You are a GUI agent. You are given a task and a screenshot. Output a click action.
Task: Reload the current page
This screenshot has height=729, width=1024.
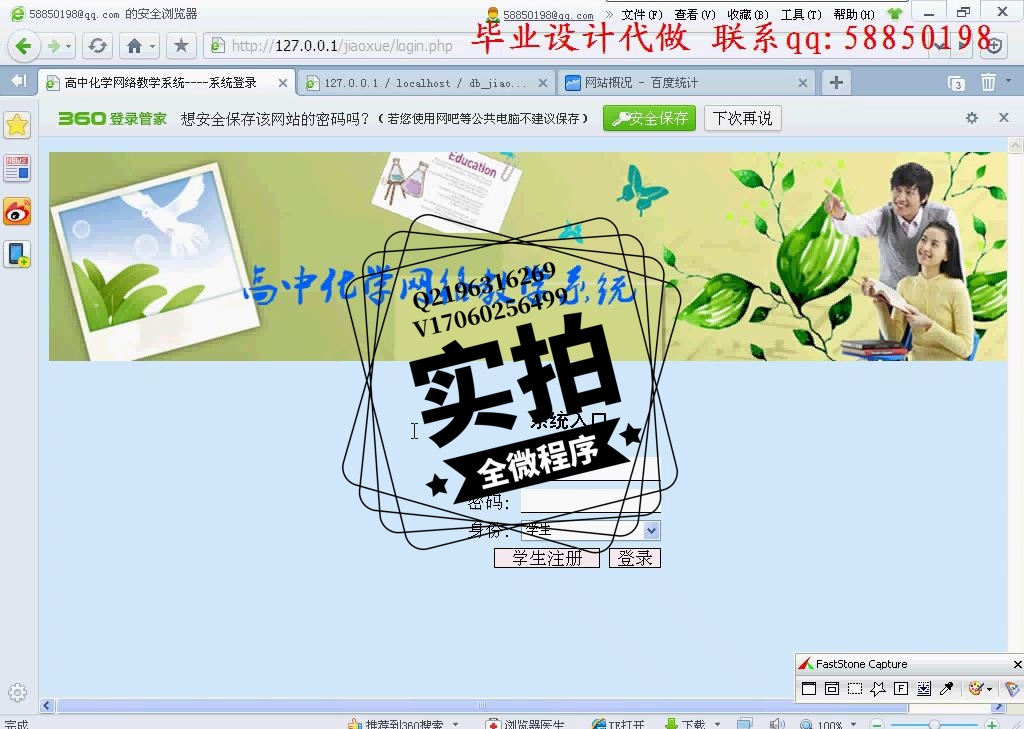click(97, 46)
